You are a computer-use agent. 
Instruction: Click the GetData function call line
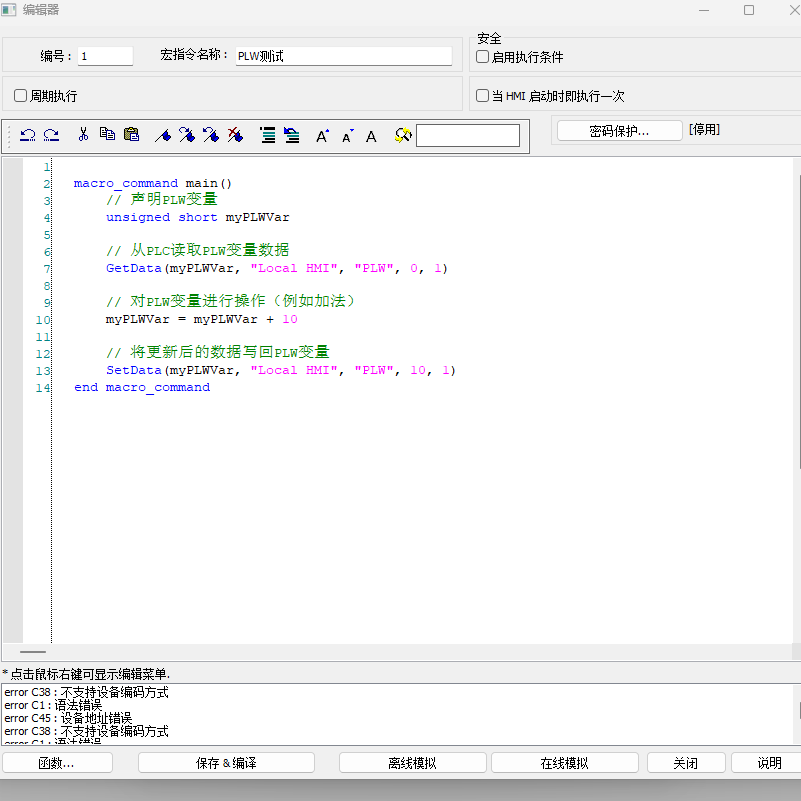coord(277,268)
